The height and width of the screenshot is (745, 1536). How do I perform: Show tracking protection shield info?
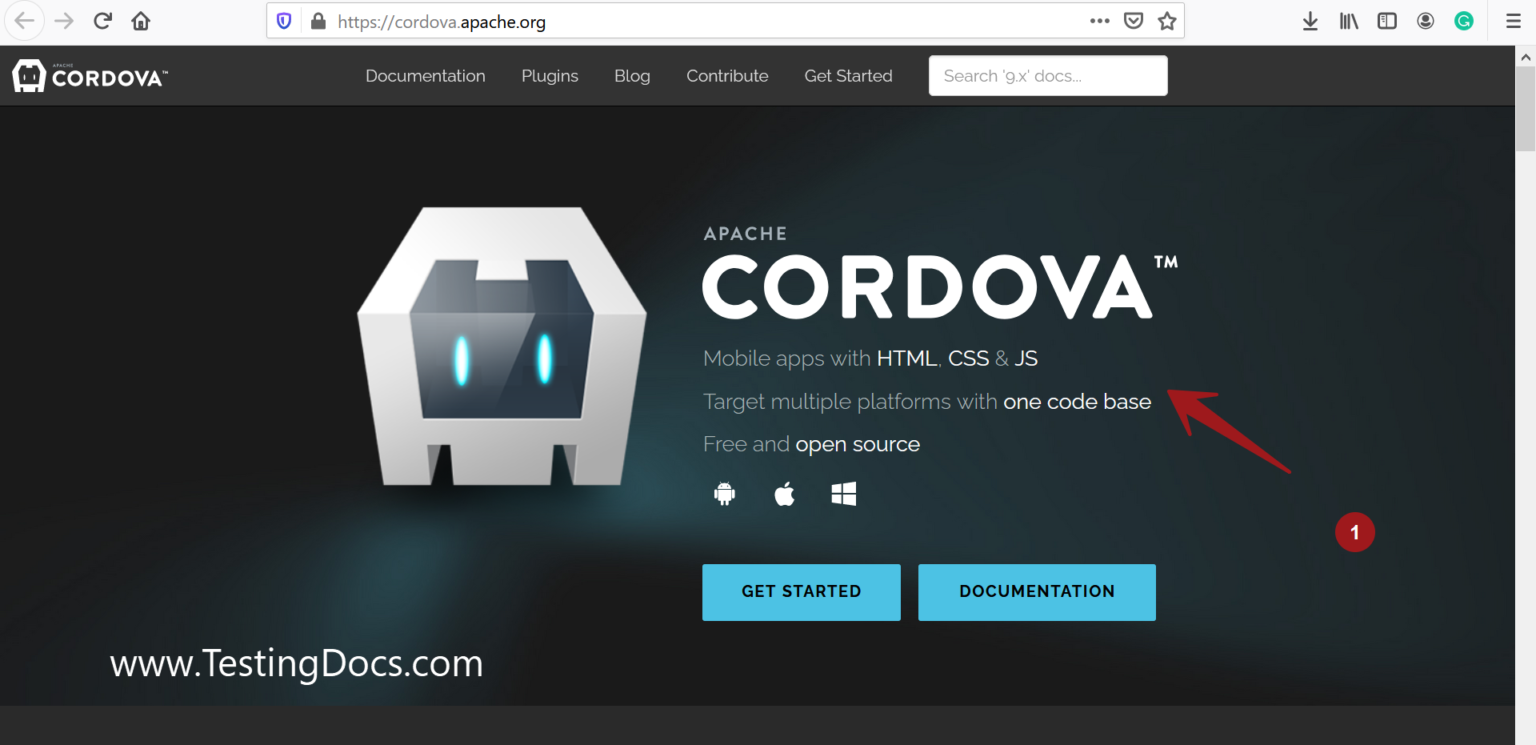click(284, 21)
